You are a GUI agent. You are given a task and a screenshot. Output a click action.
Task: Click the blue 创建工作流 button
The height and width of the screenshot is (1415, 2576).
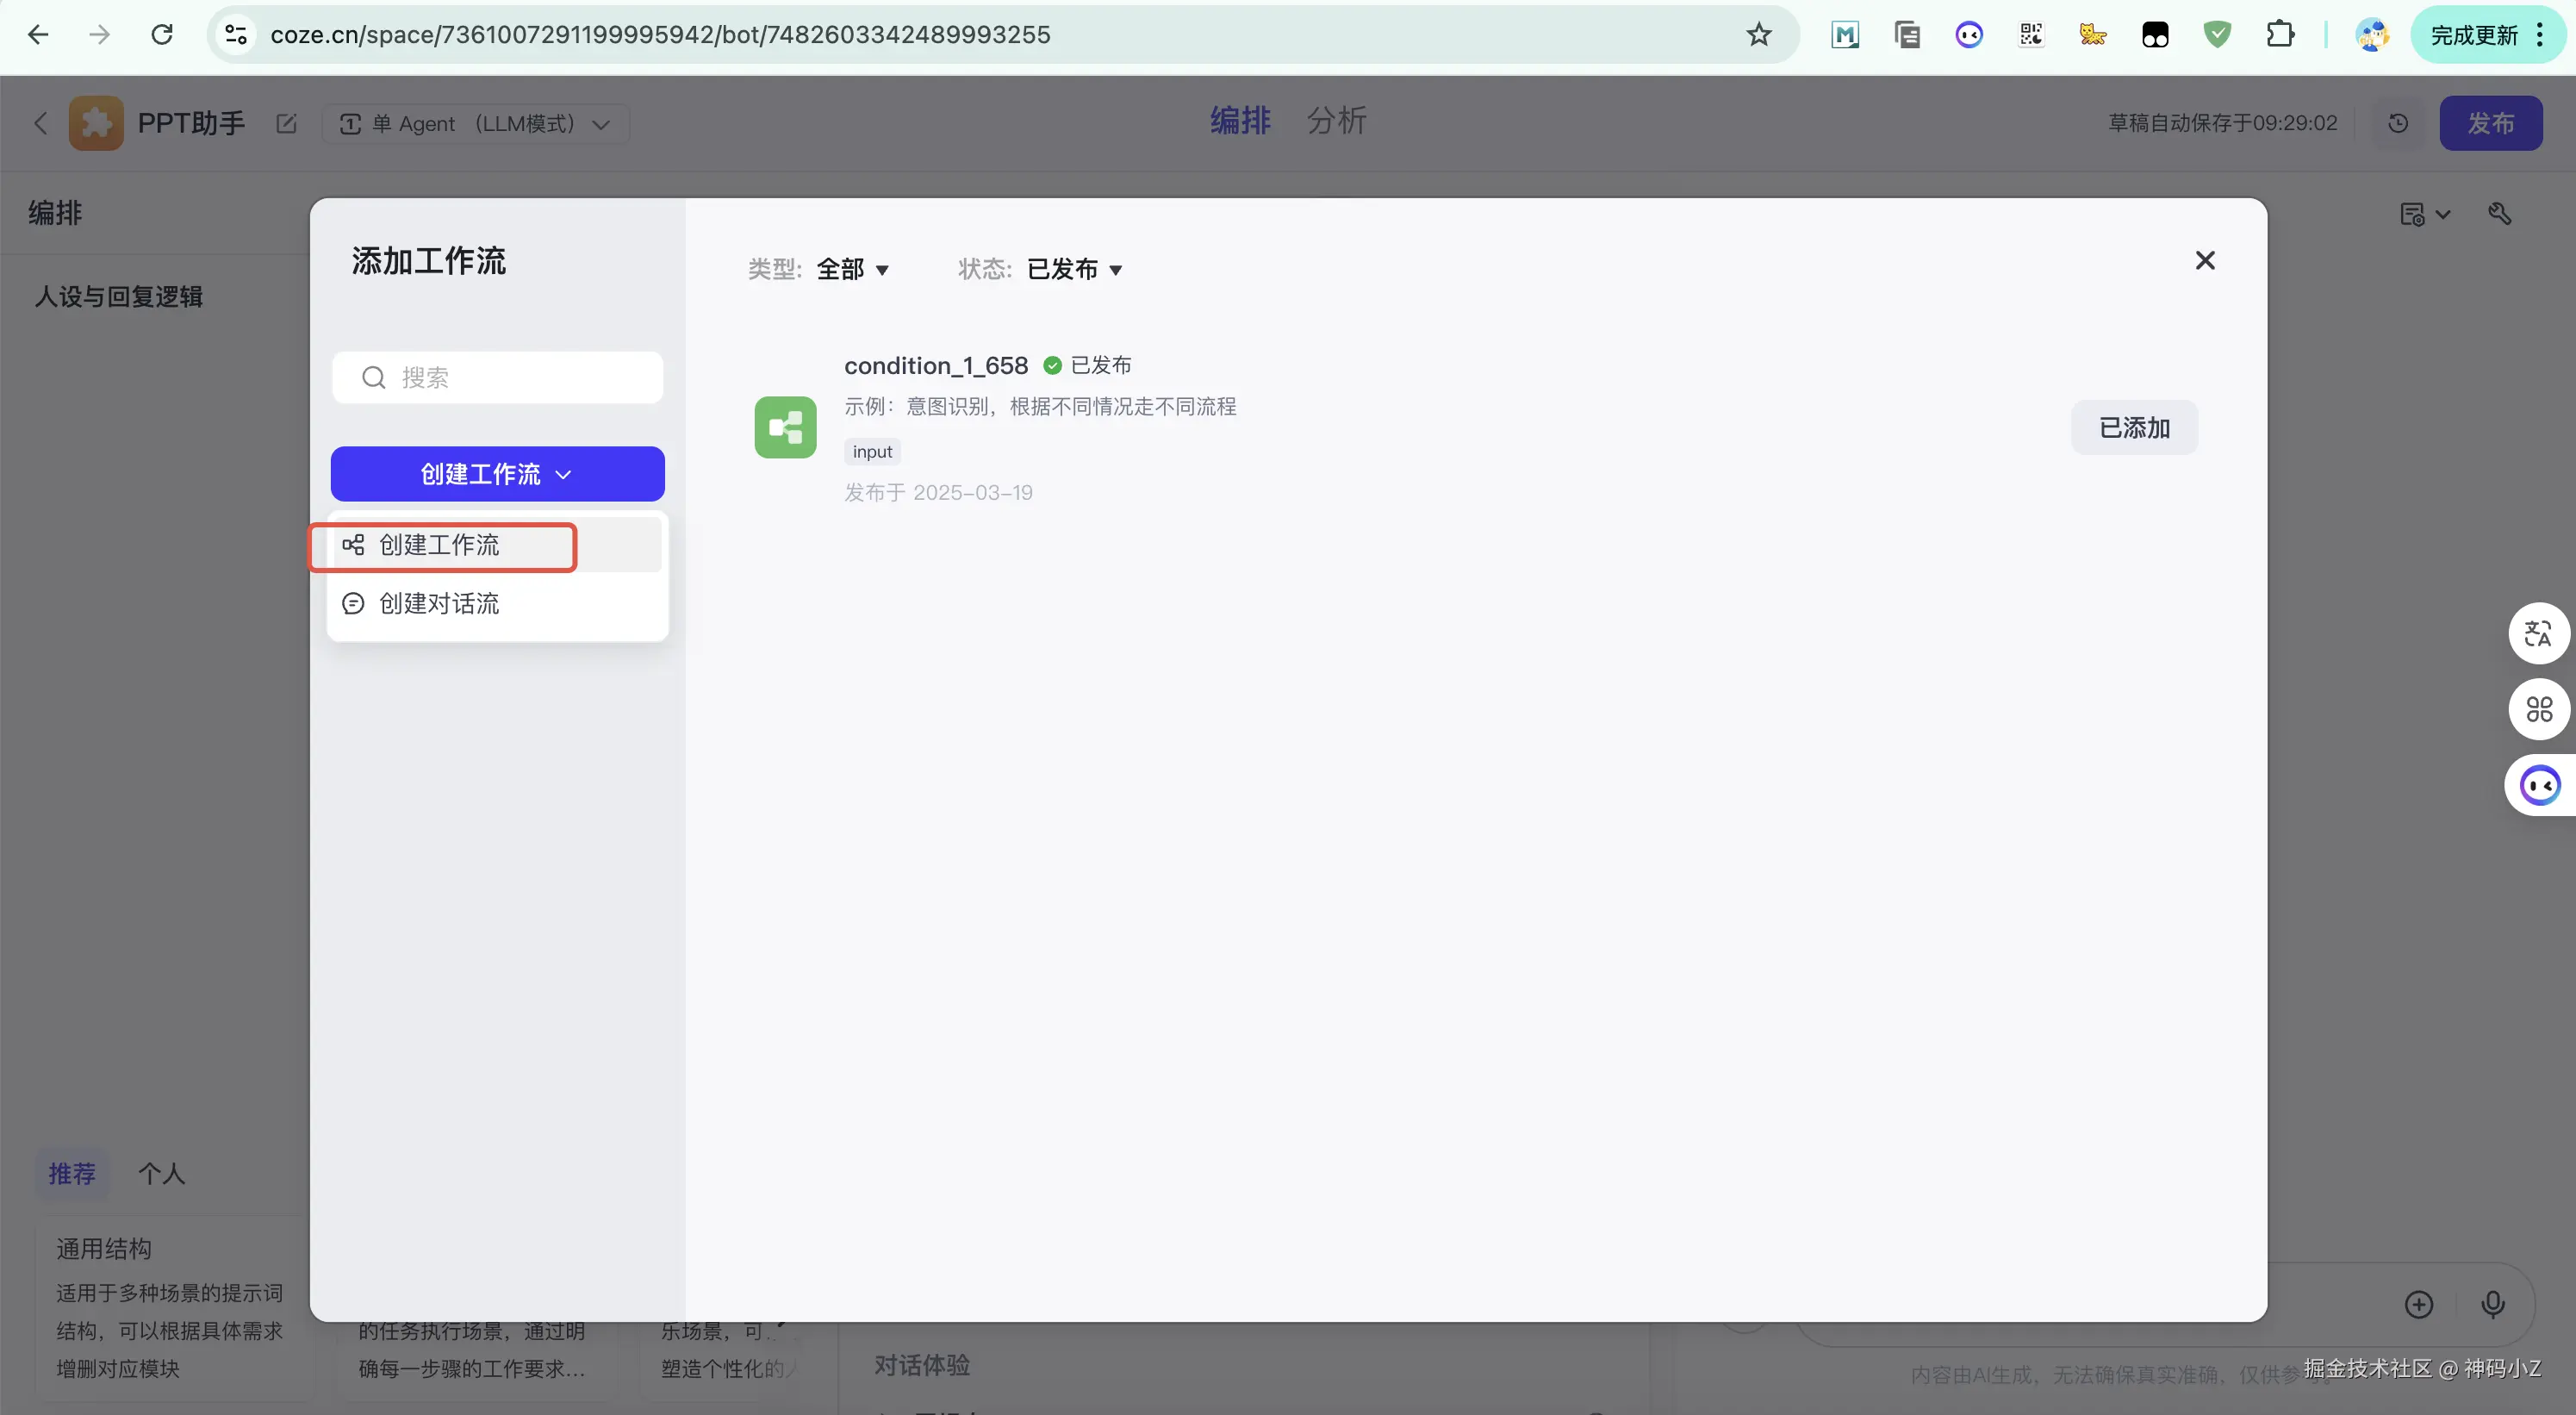pos(497,474)
